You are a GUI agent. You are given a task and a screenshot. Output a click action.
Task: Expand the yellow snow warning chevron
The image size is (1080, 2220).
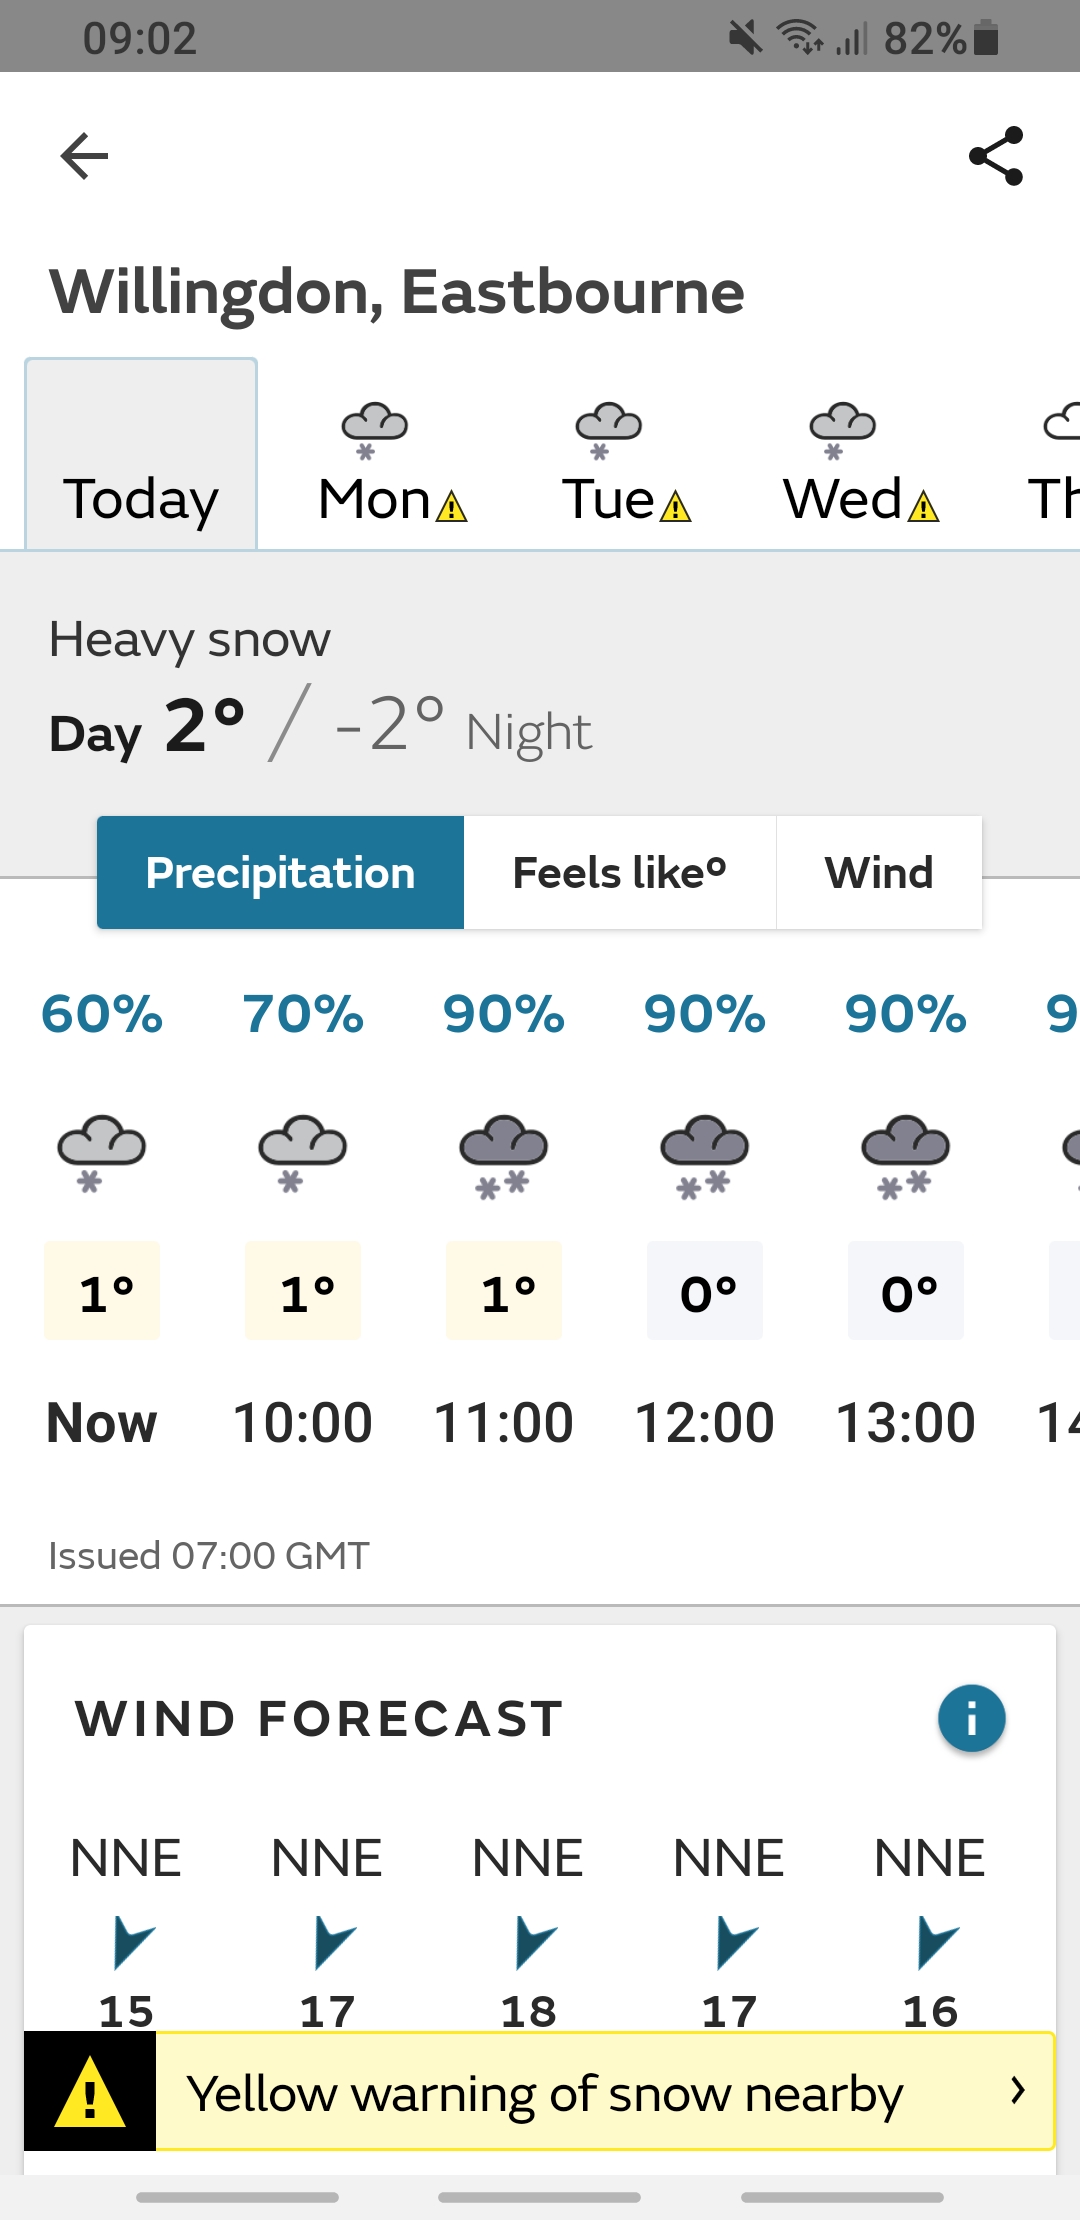point(1018,2090)
